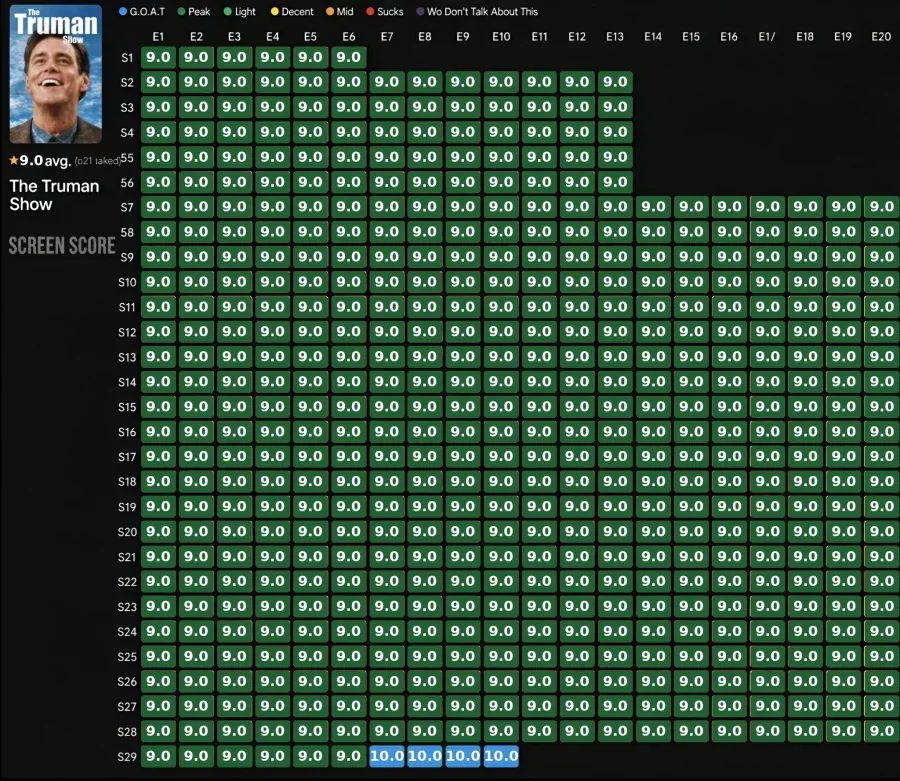Click the S10 E3 rating cell
Screen dimensions: 900x781
234,282
